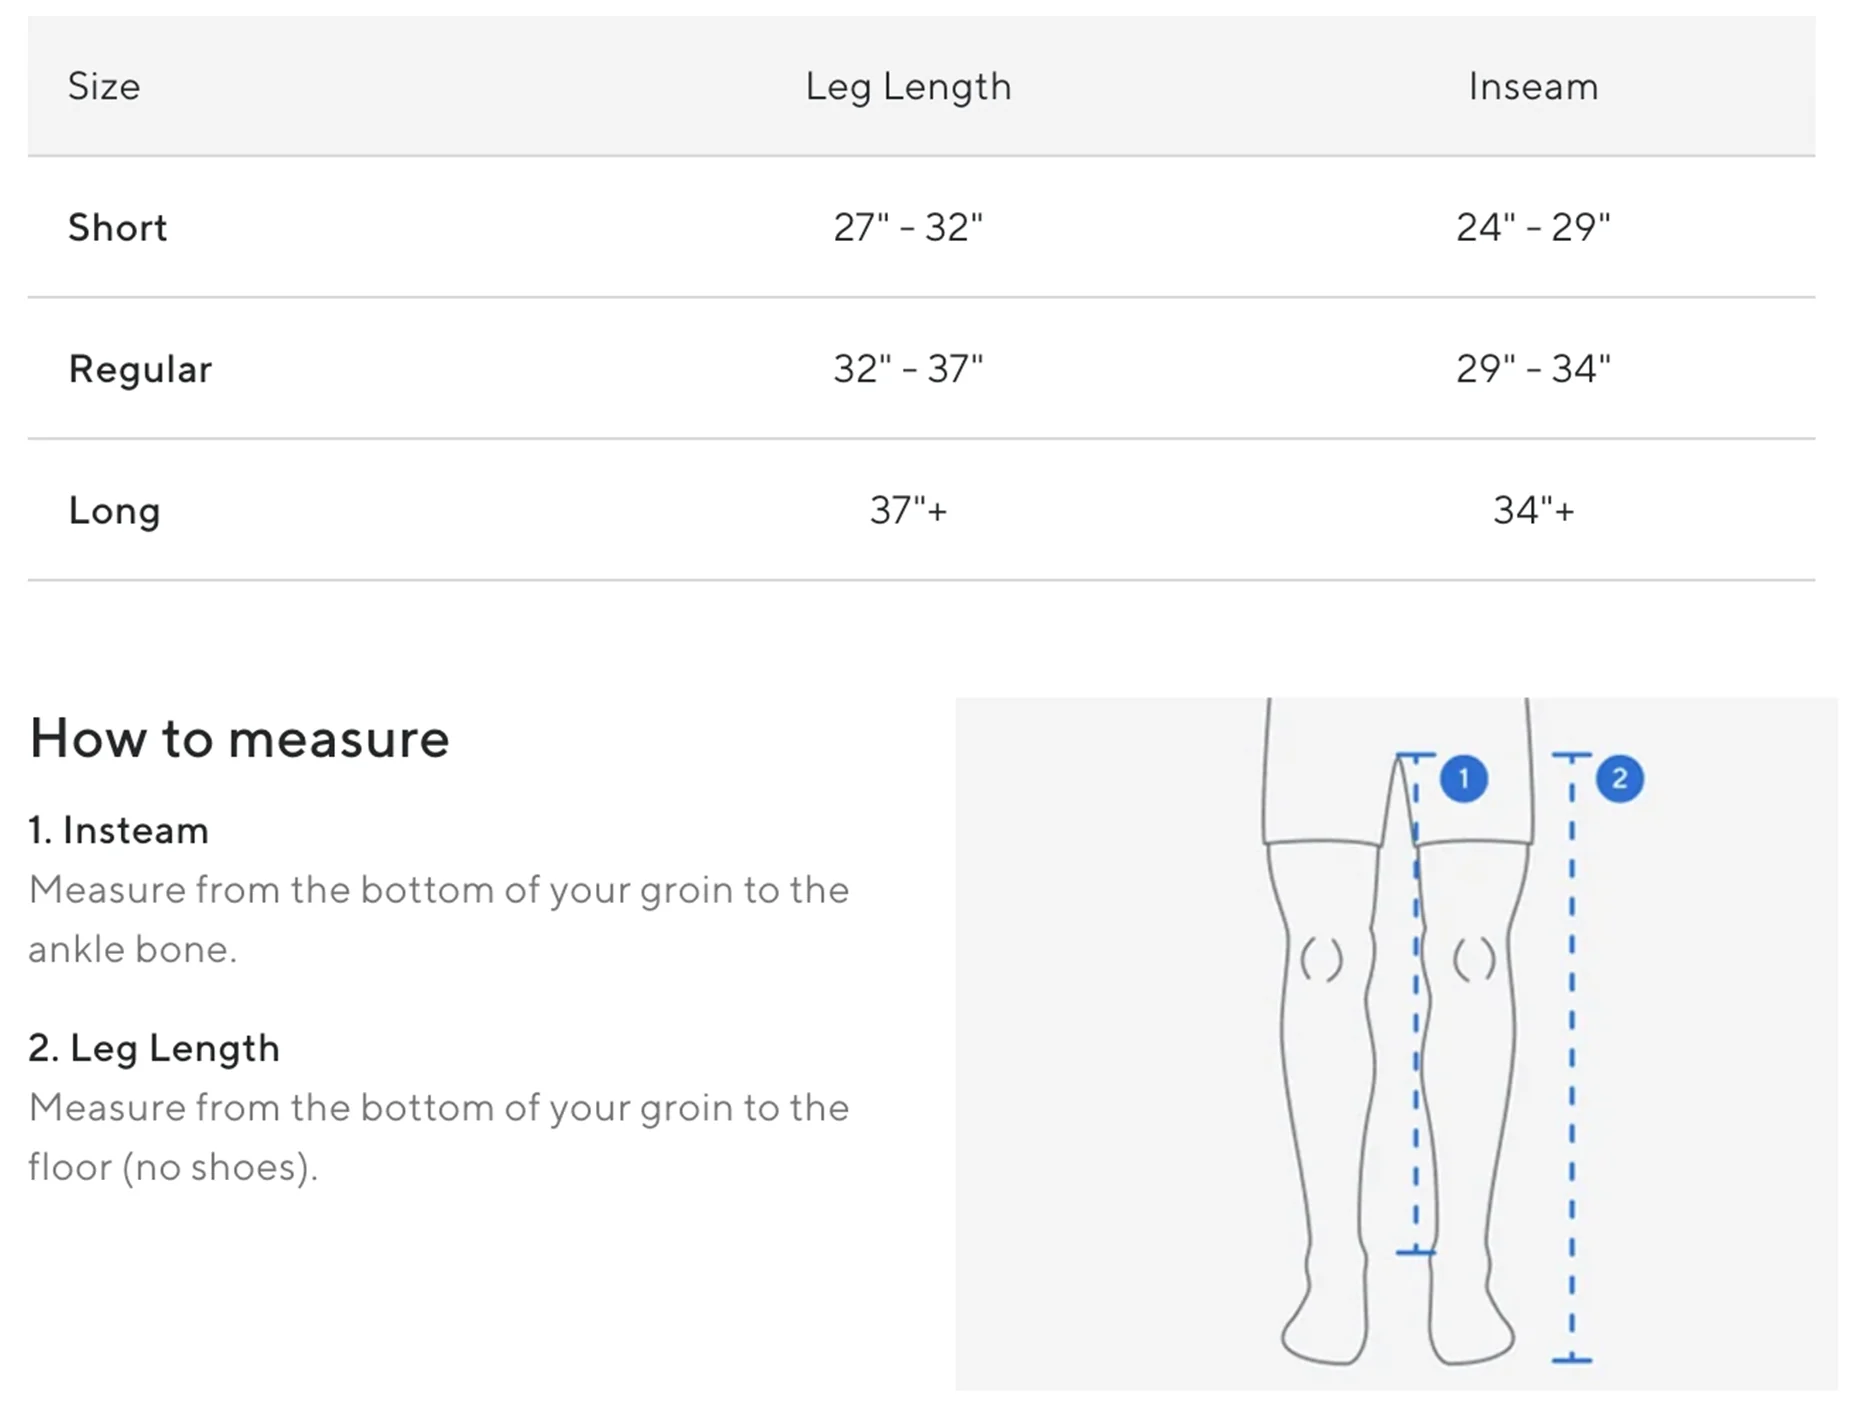Click the 32" - 37" leg length value
The height and width of the screenshot is (1418, 1856).
click(x=908, y=369)
